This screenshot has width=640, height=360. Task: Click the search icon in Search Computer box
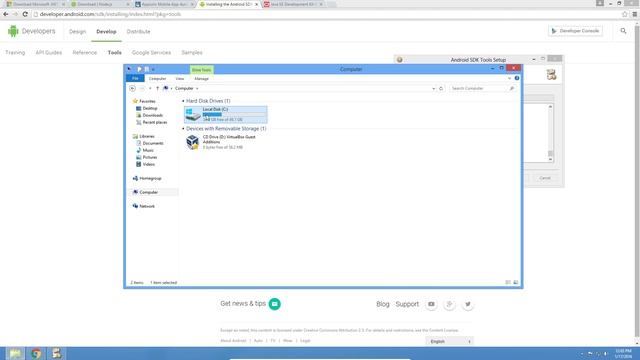pos(512,88)
